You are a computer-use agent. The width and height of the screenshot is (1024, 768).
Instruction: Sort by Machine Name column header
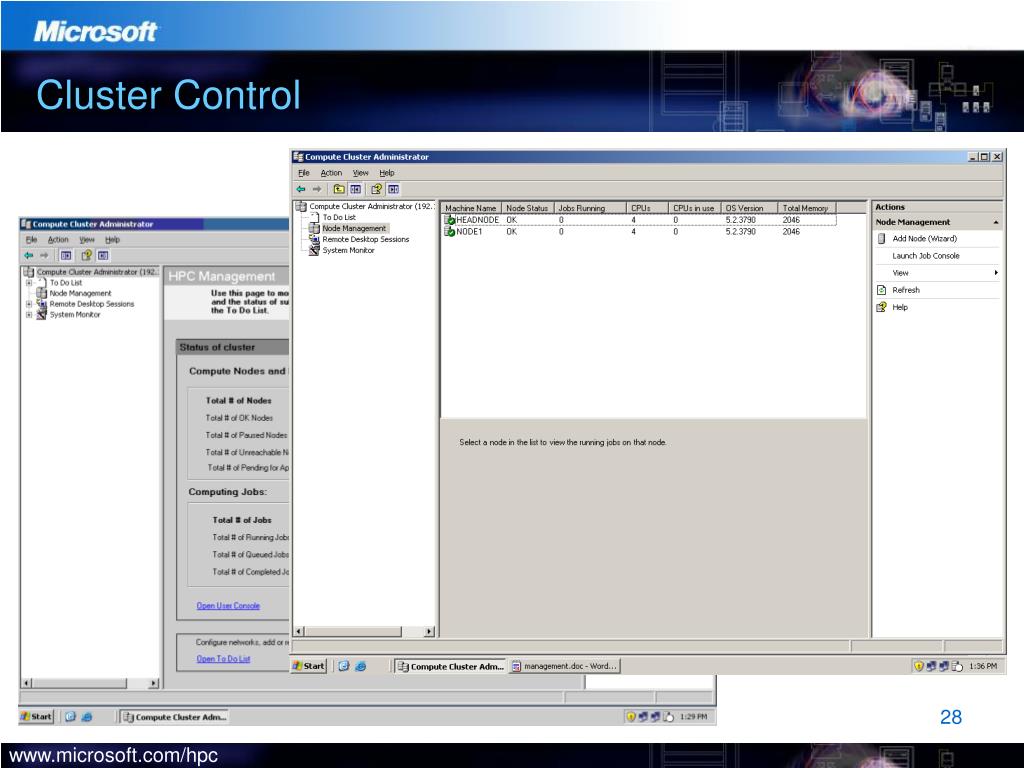(471, 208)
